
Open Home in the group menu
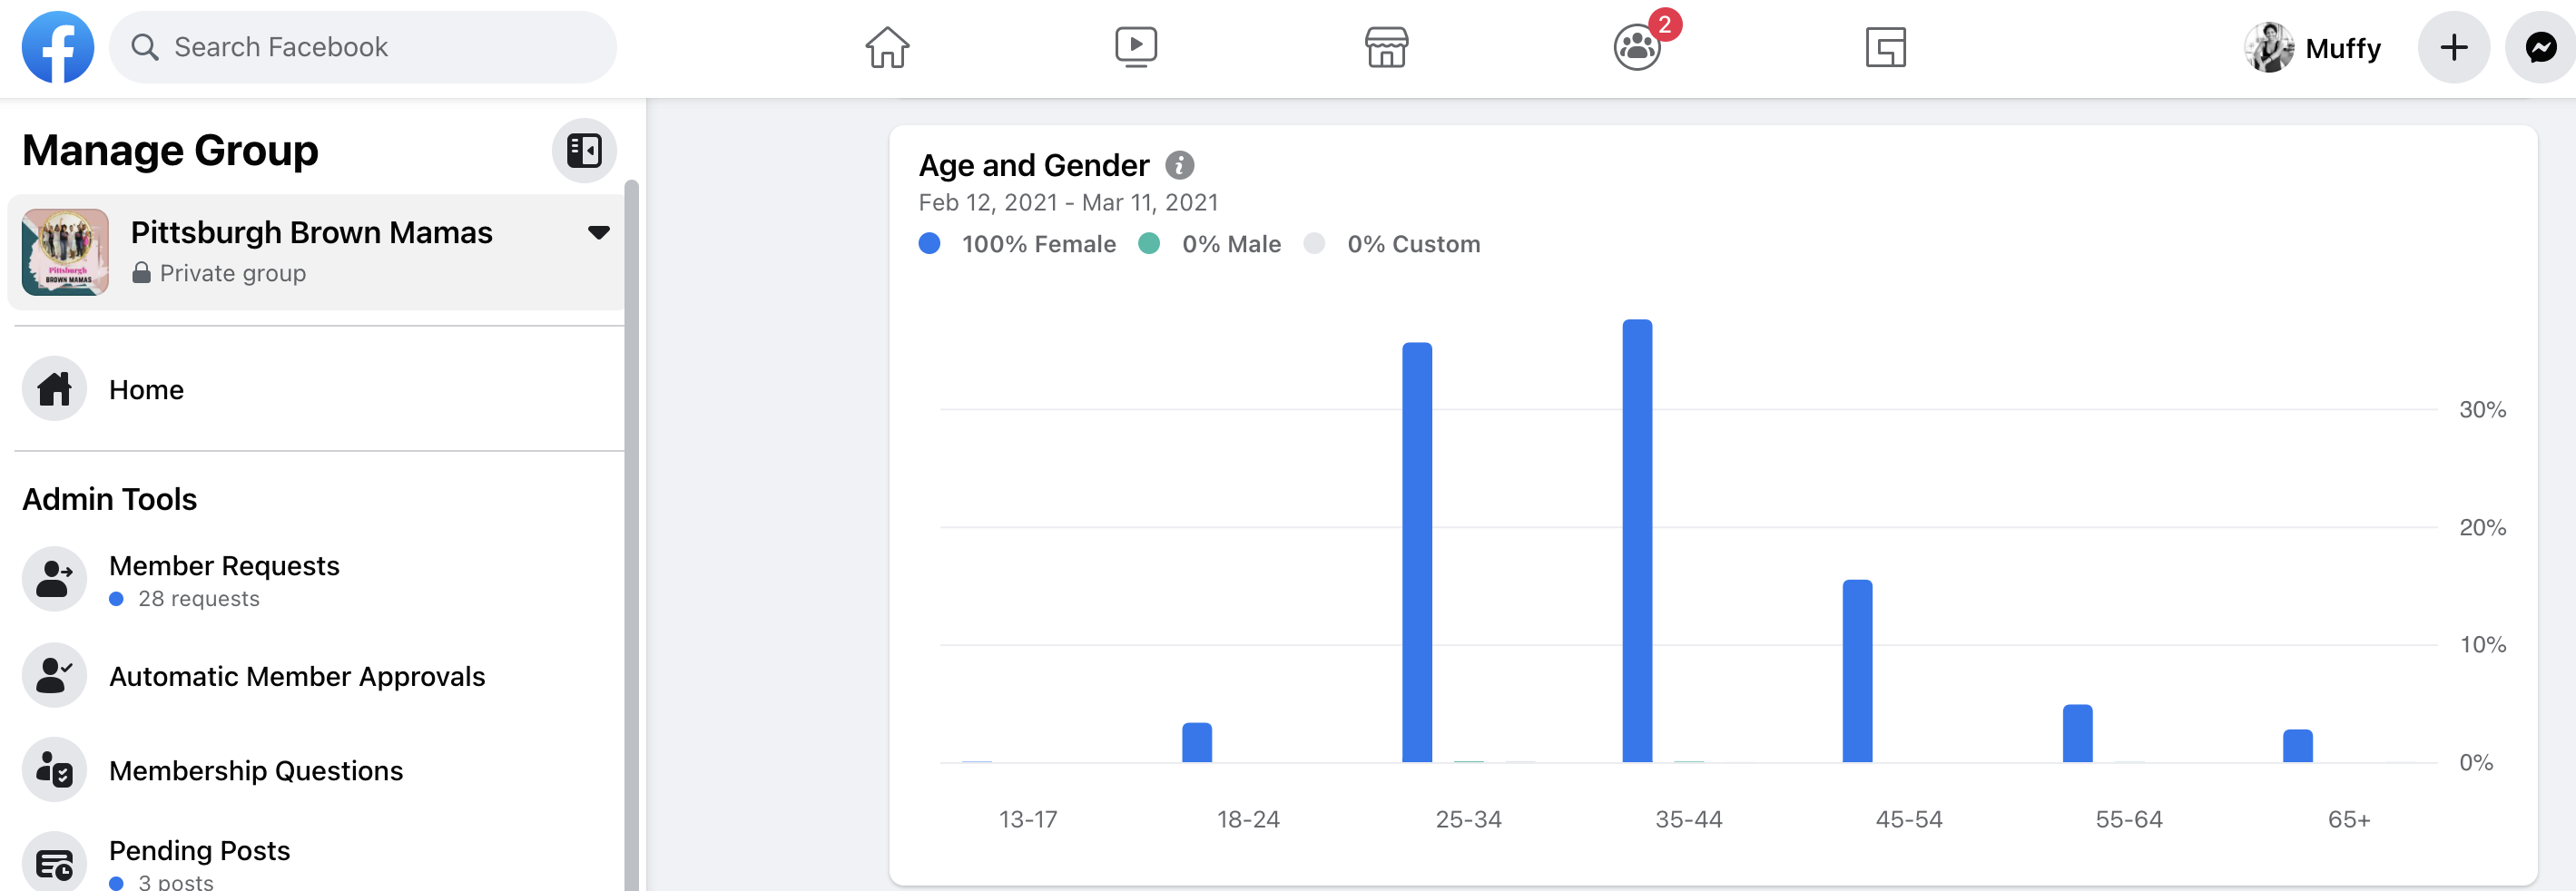[x=316, y=389]
